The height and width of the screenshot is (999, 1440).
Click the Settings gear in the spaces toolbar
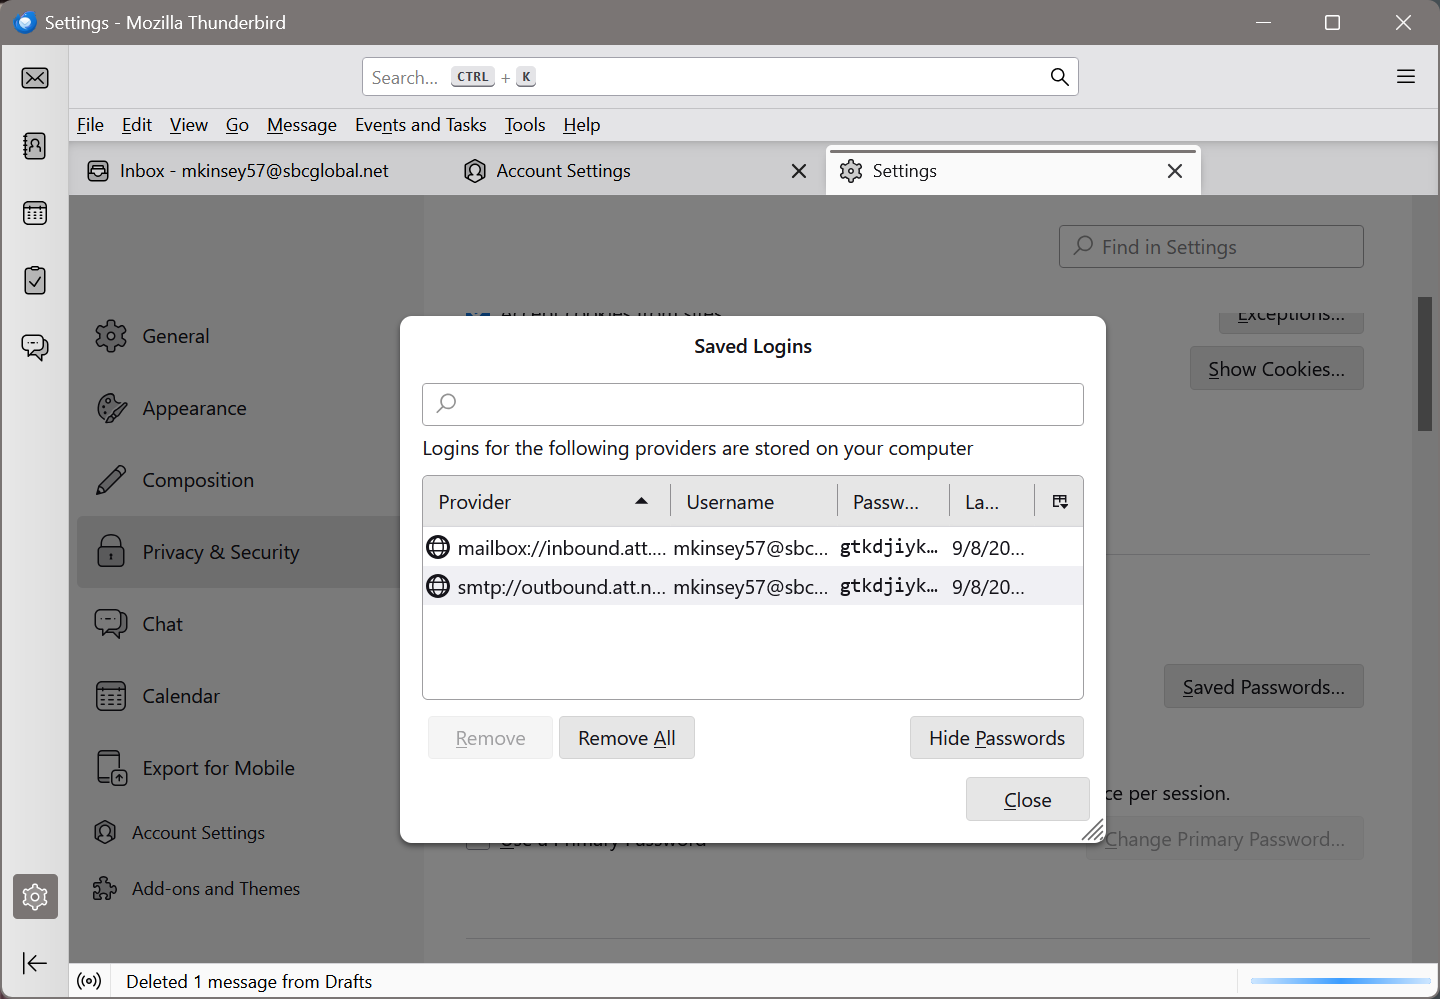tap(35, 896)
